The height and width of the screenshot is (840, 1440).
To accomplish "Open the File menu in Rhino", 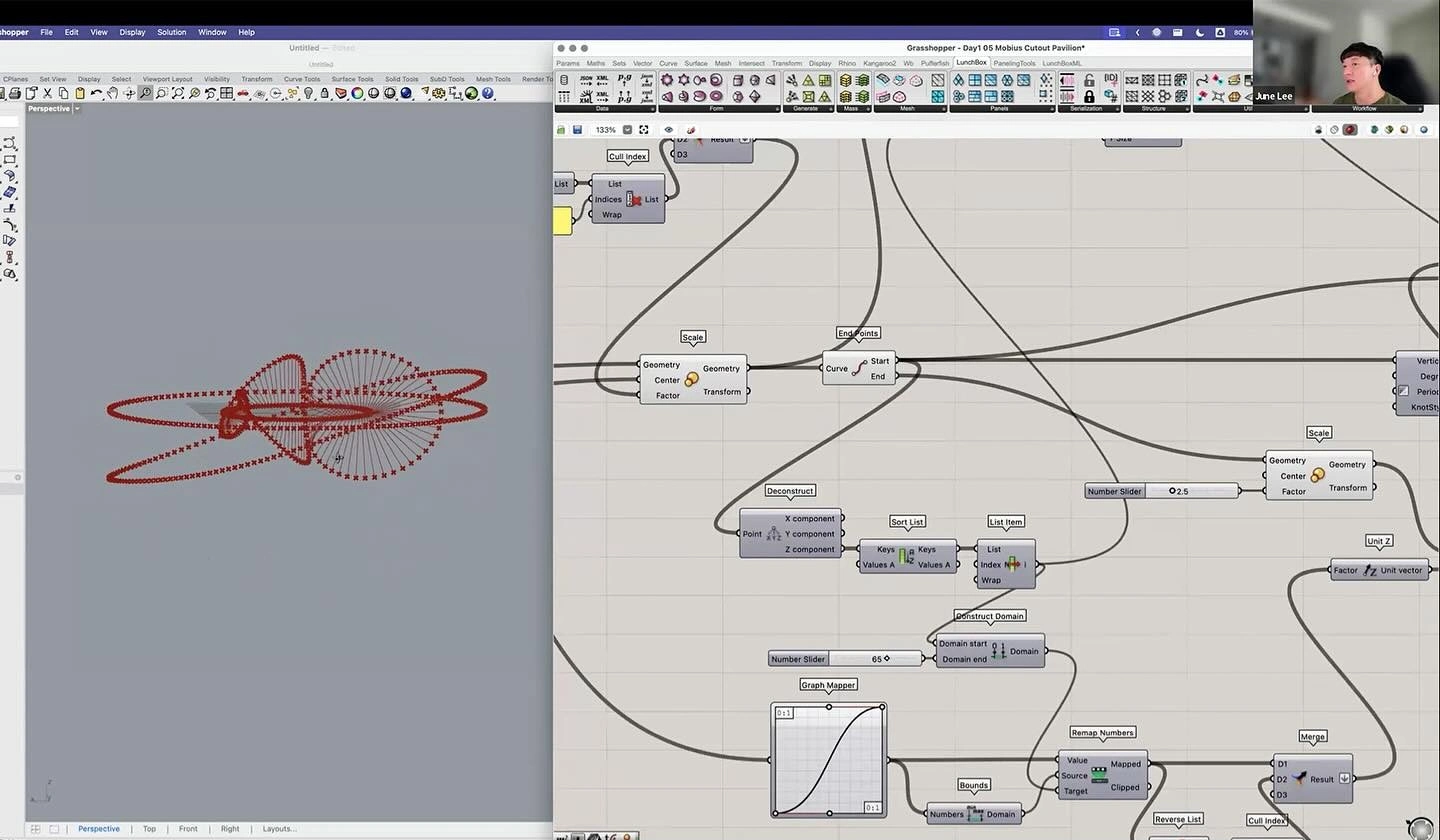I will 46,32.
